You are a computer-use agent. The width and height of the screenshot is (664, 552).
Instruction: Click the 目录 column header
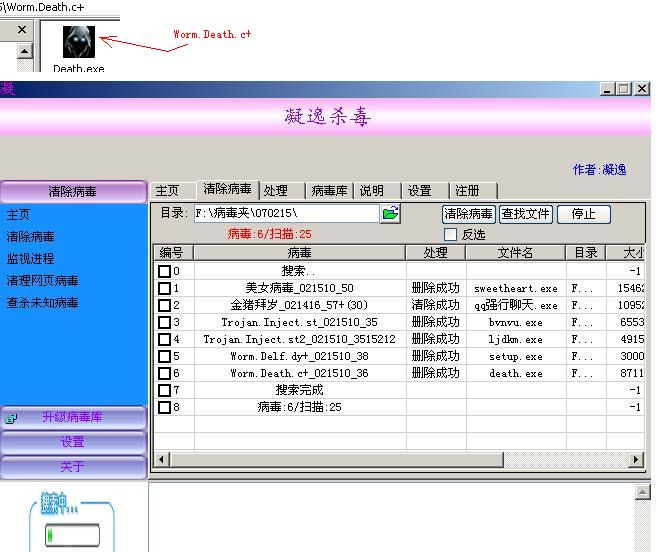click(x=586, y=253)
